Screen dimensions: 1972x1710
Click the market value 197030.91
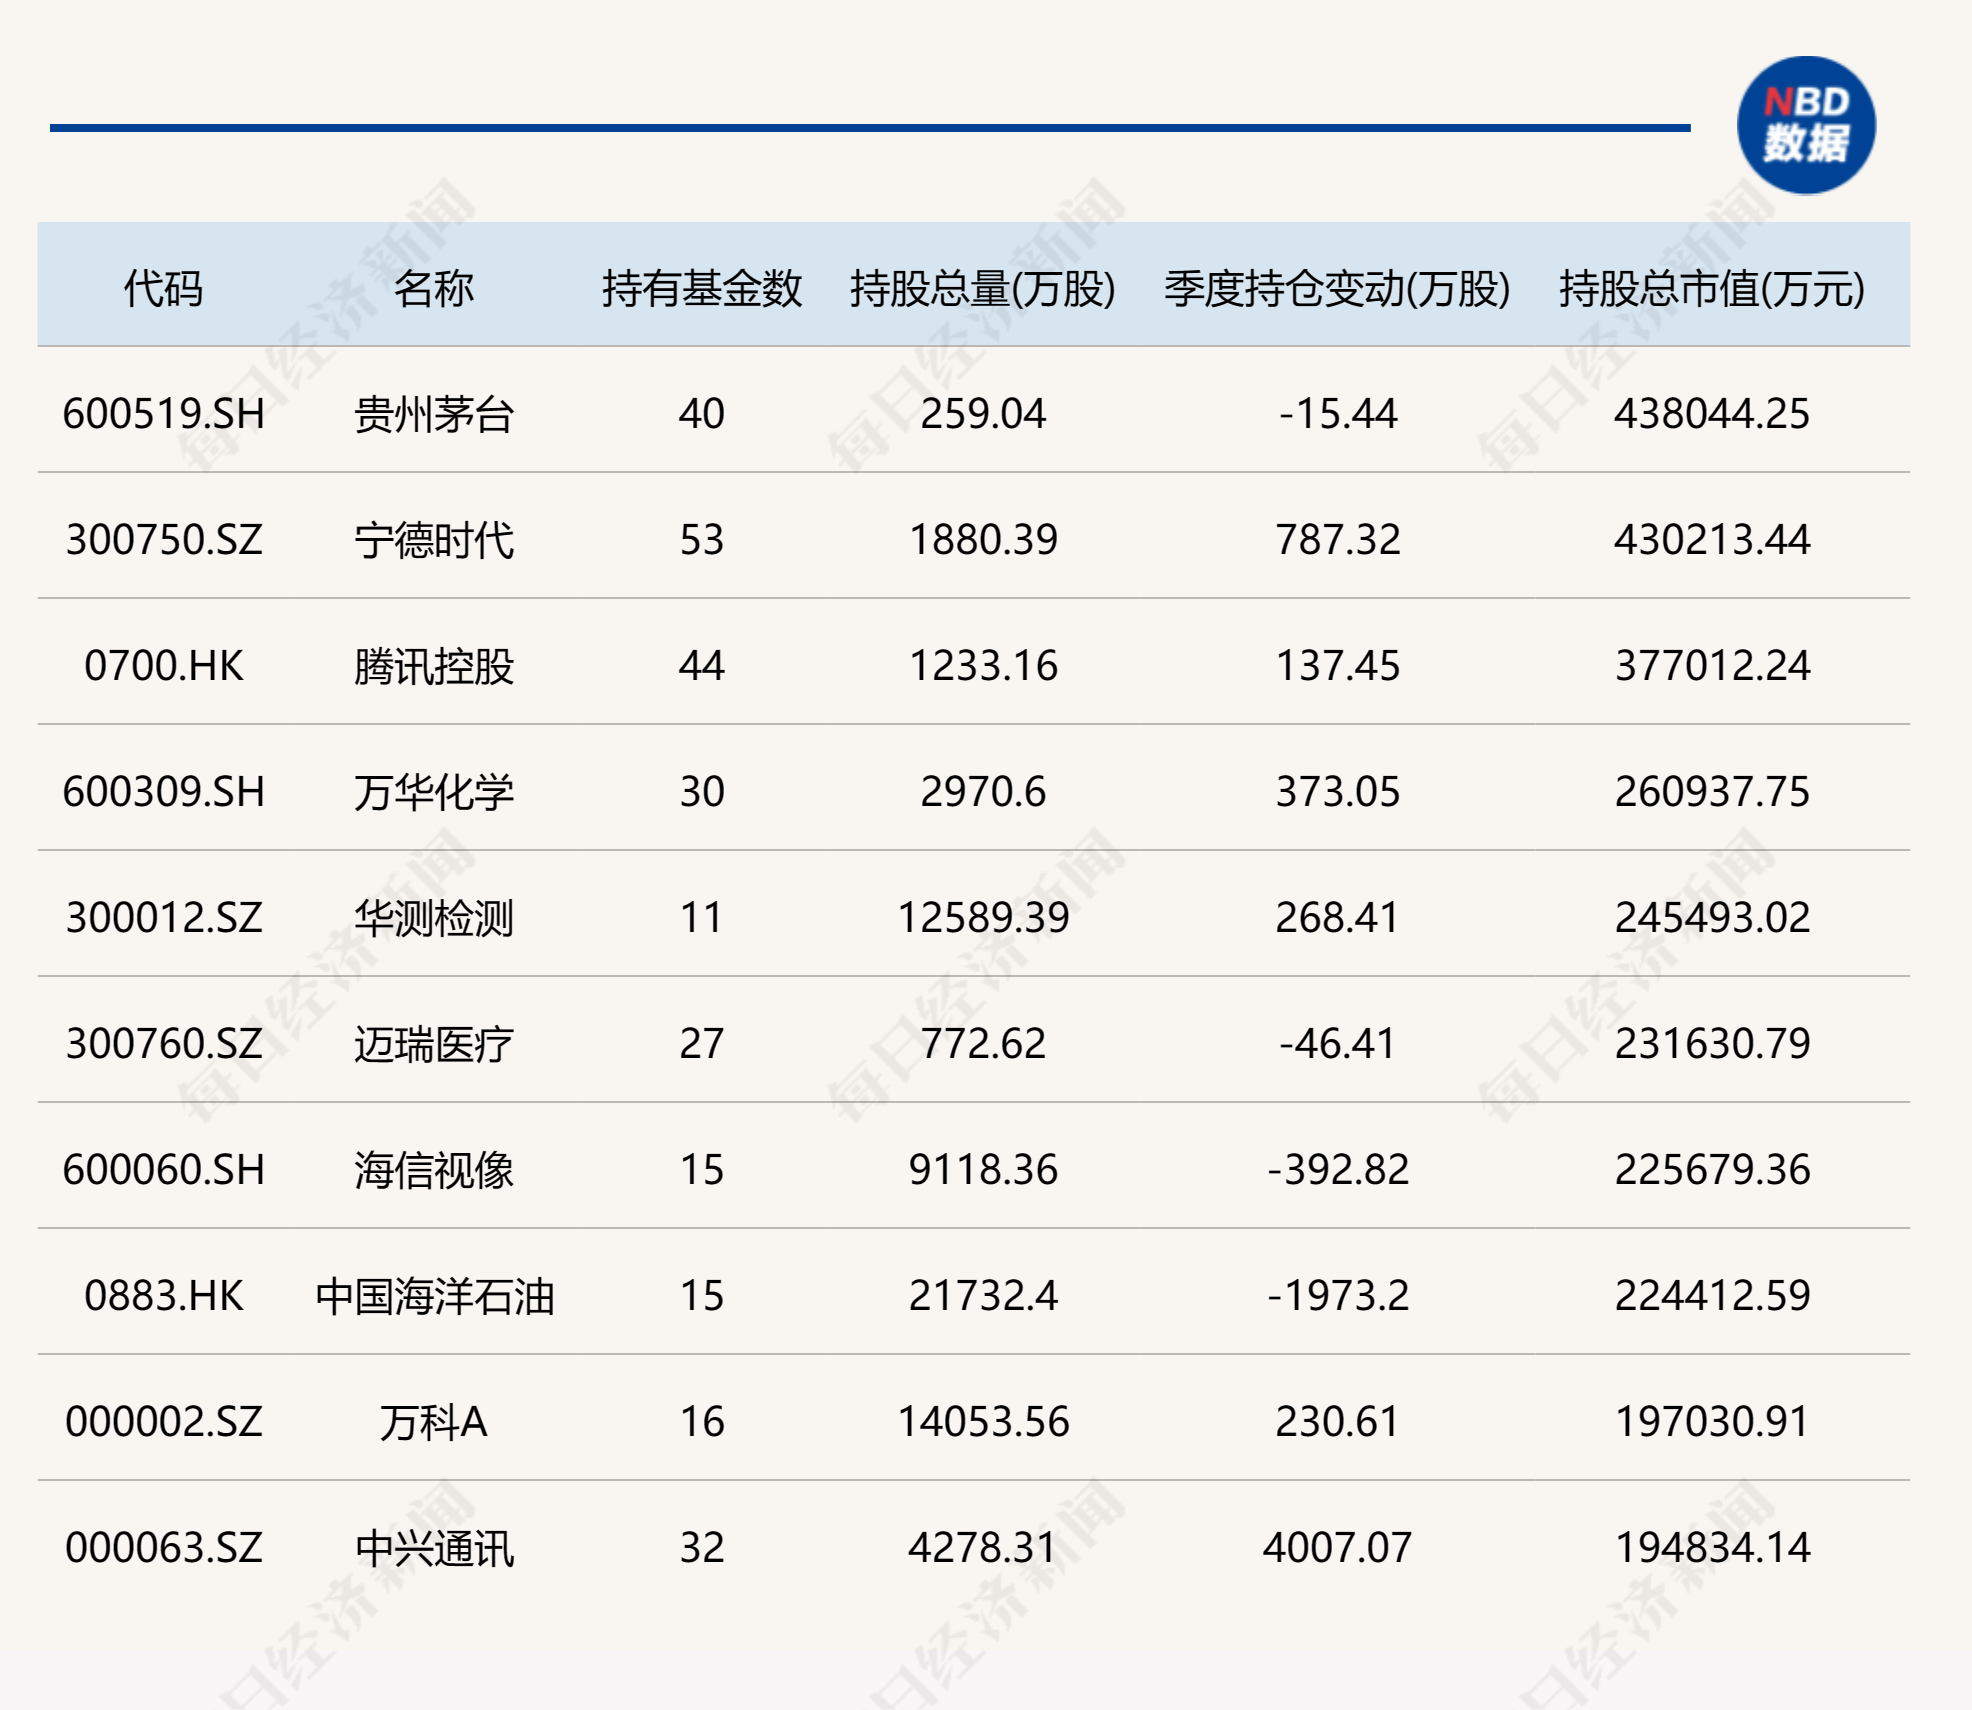click(1712, 1422)
